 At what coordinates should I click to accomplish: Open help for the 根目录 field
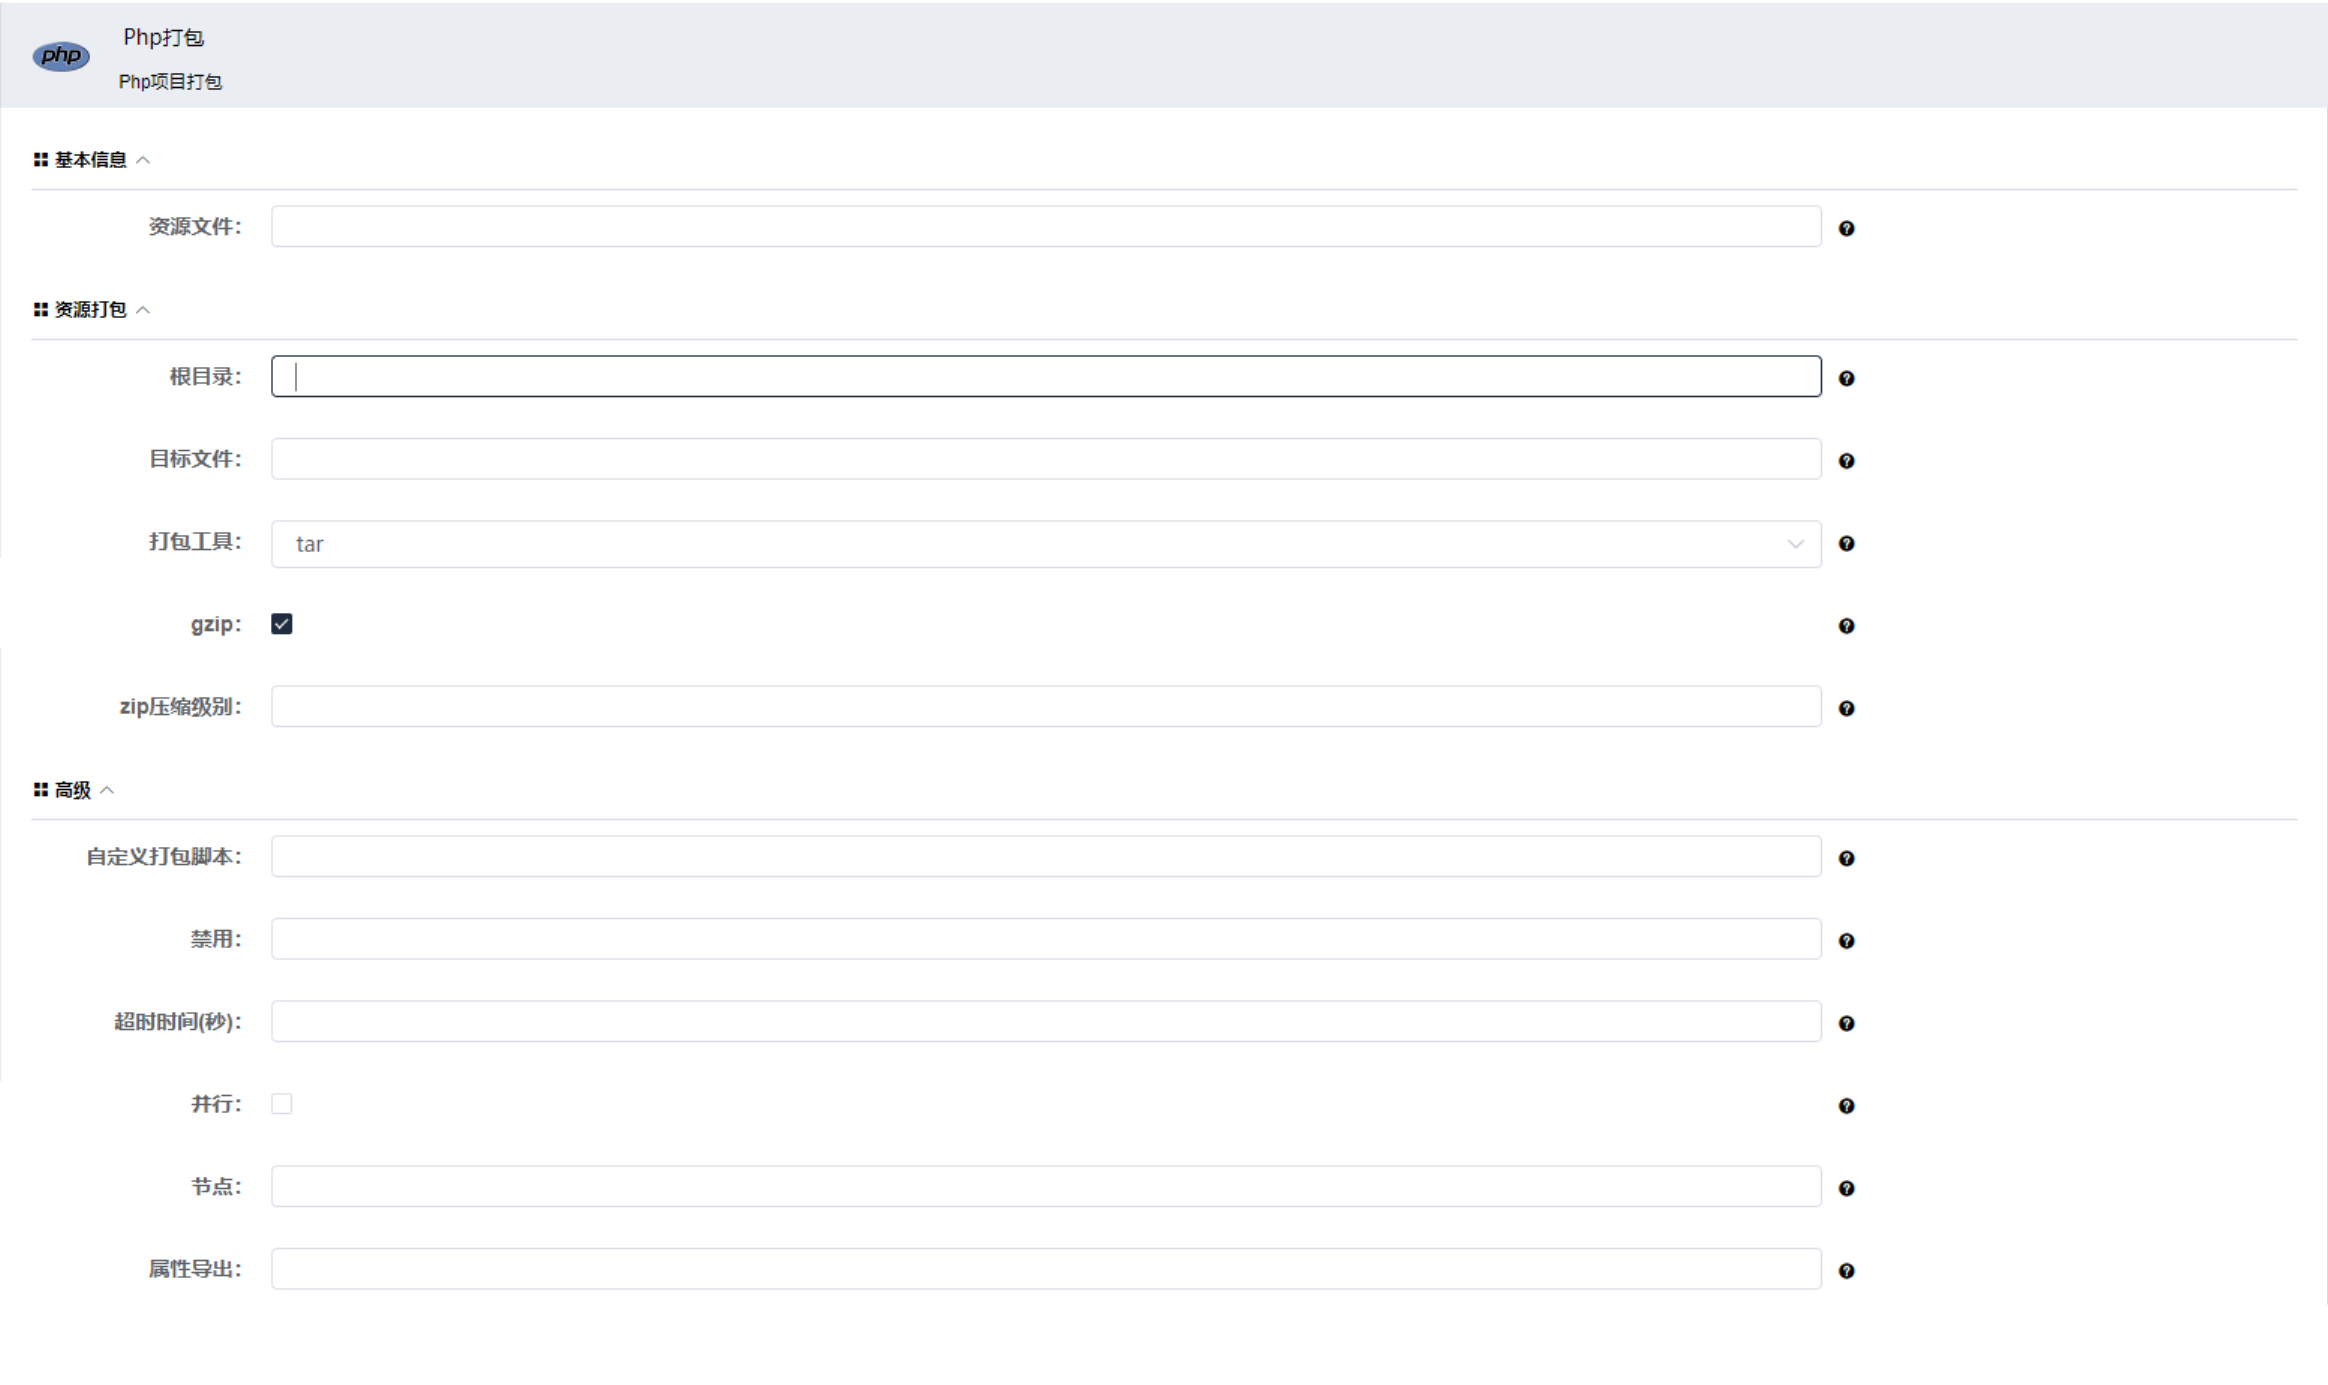tap(1848, 379)
